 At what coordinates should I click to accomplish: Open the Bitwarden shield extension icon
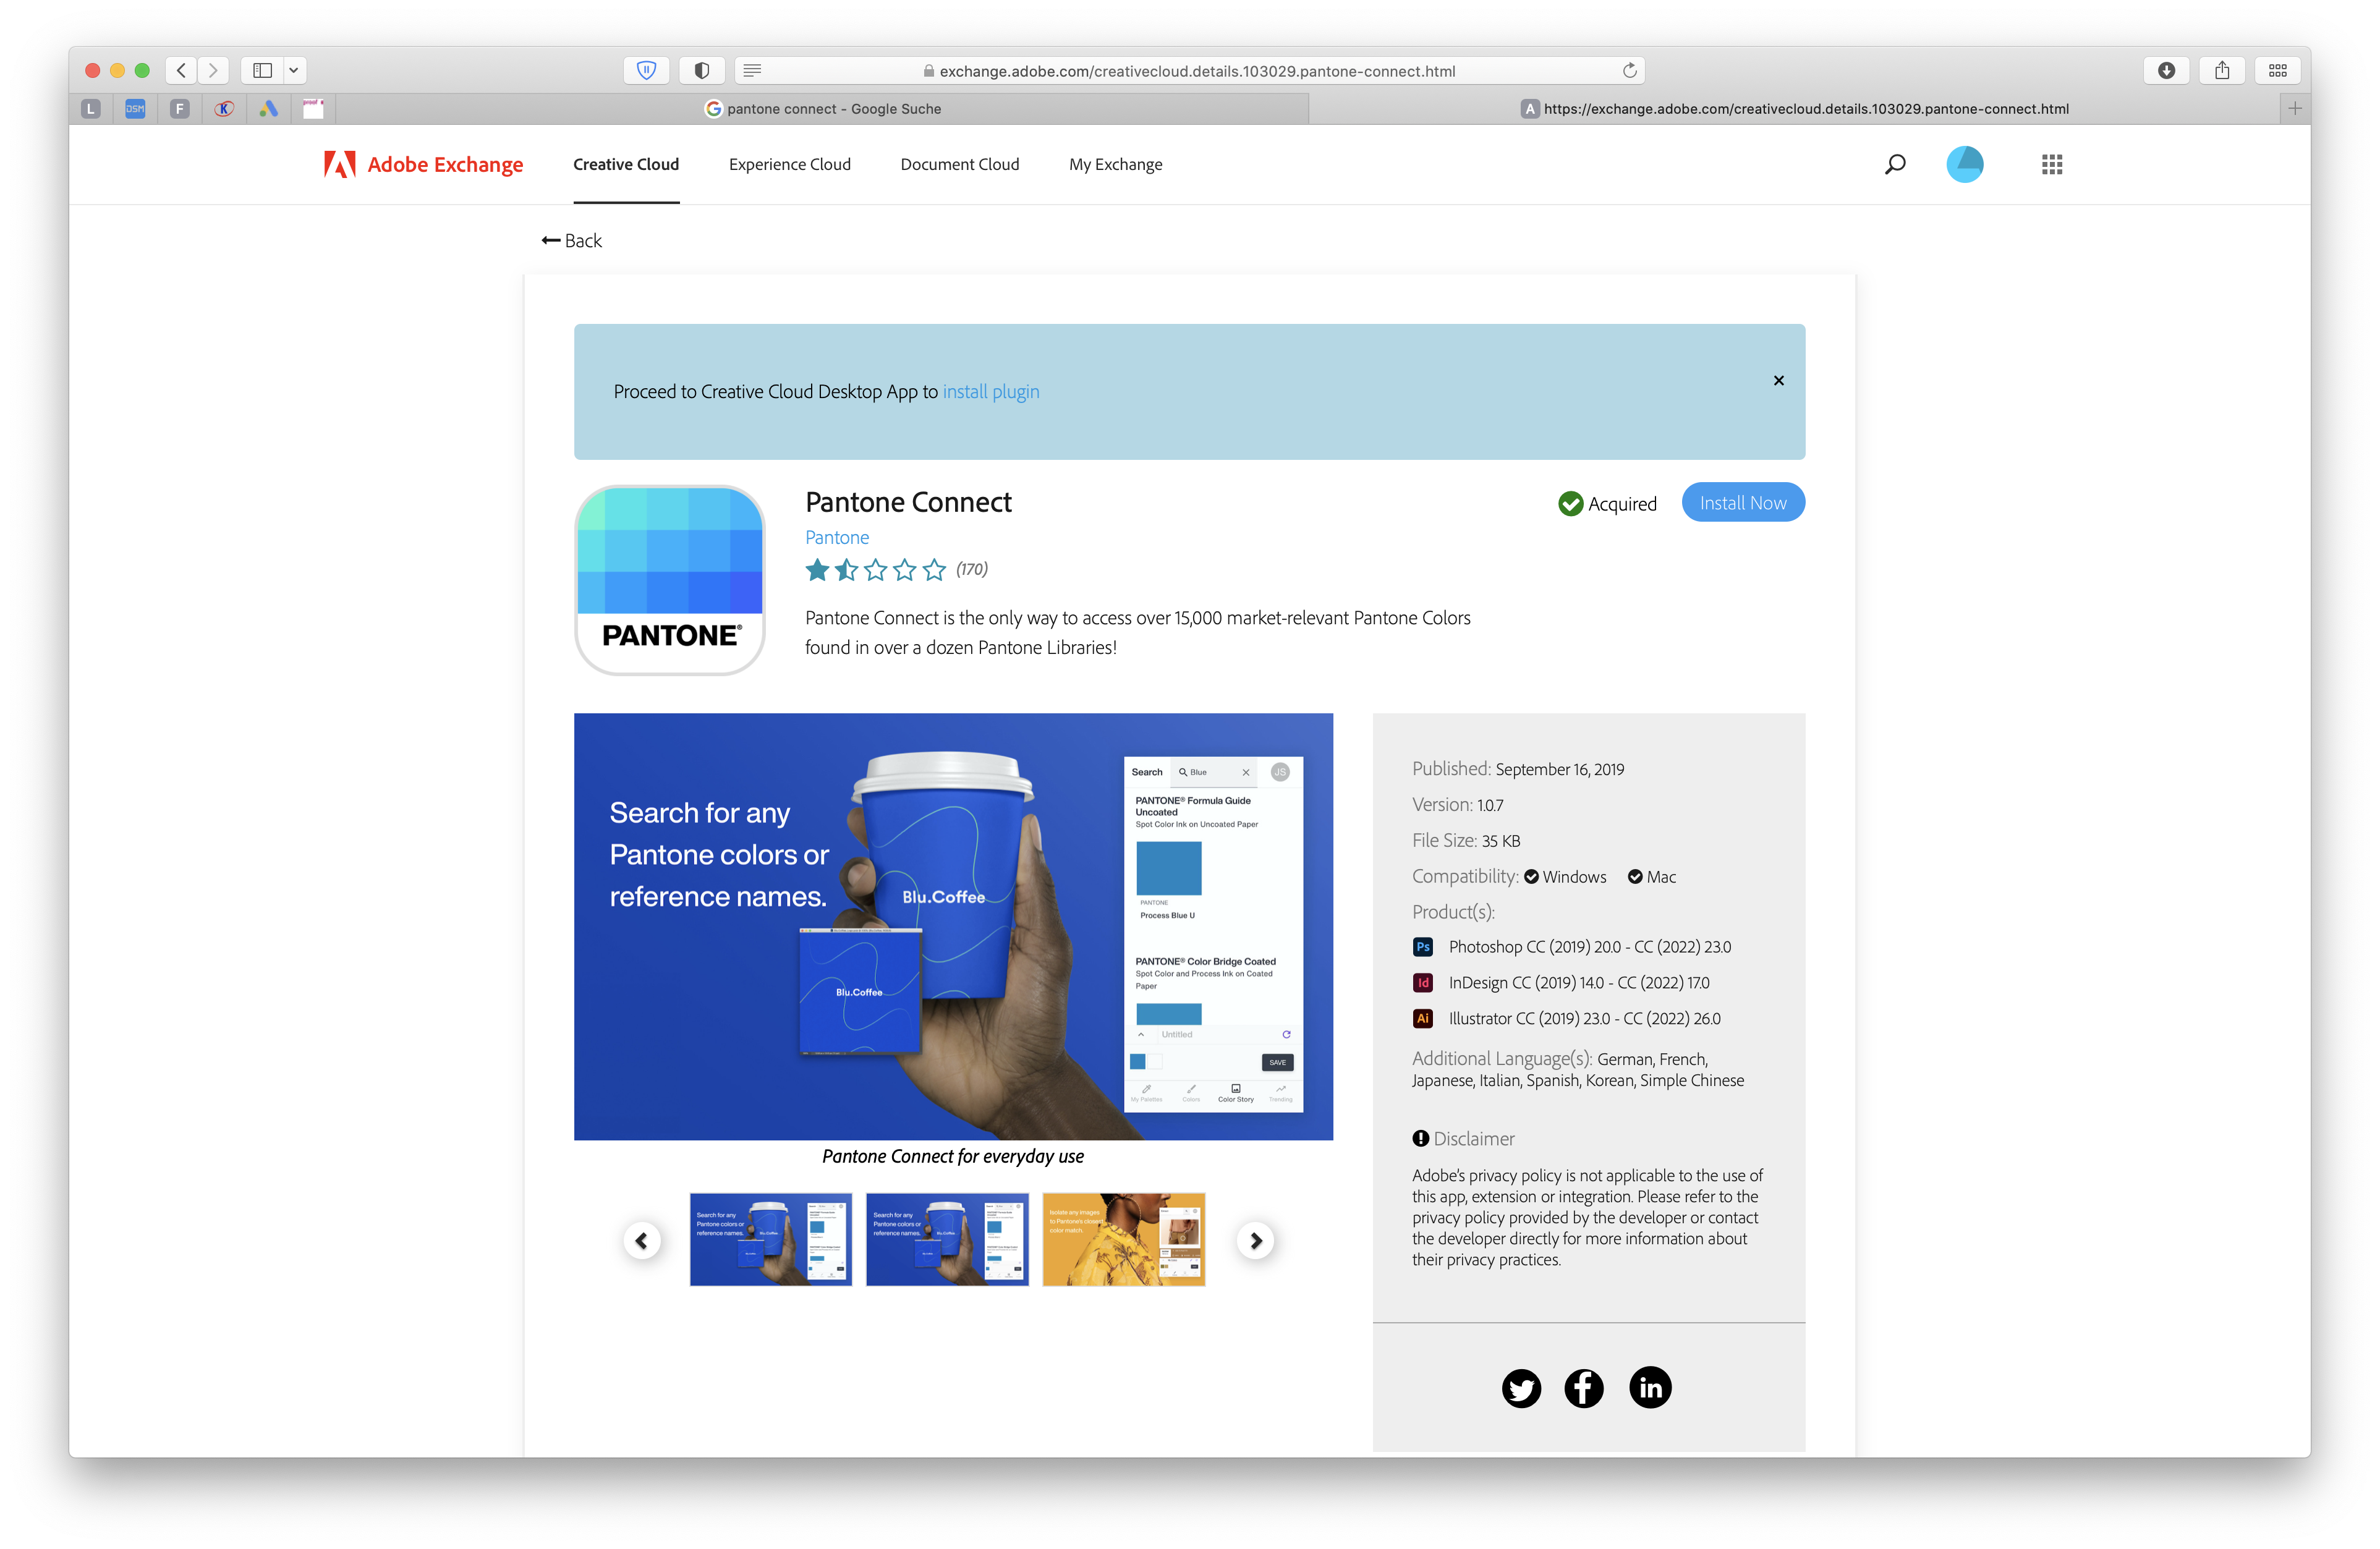click(646, 70)
